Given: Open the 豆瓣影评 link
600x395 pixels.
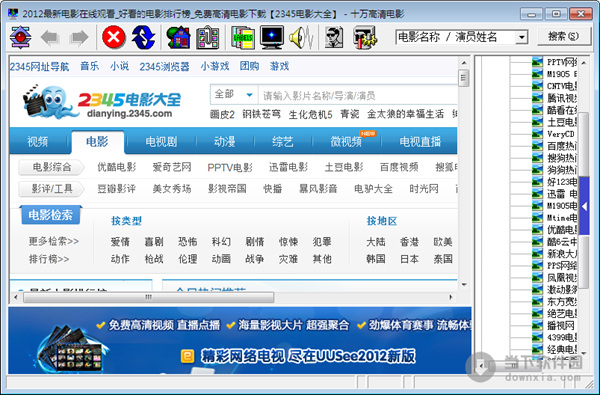Looking at the screenshot, I should point(117,189).
